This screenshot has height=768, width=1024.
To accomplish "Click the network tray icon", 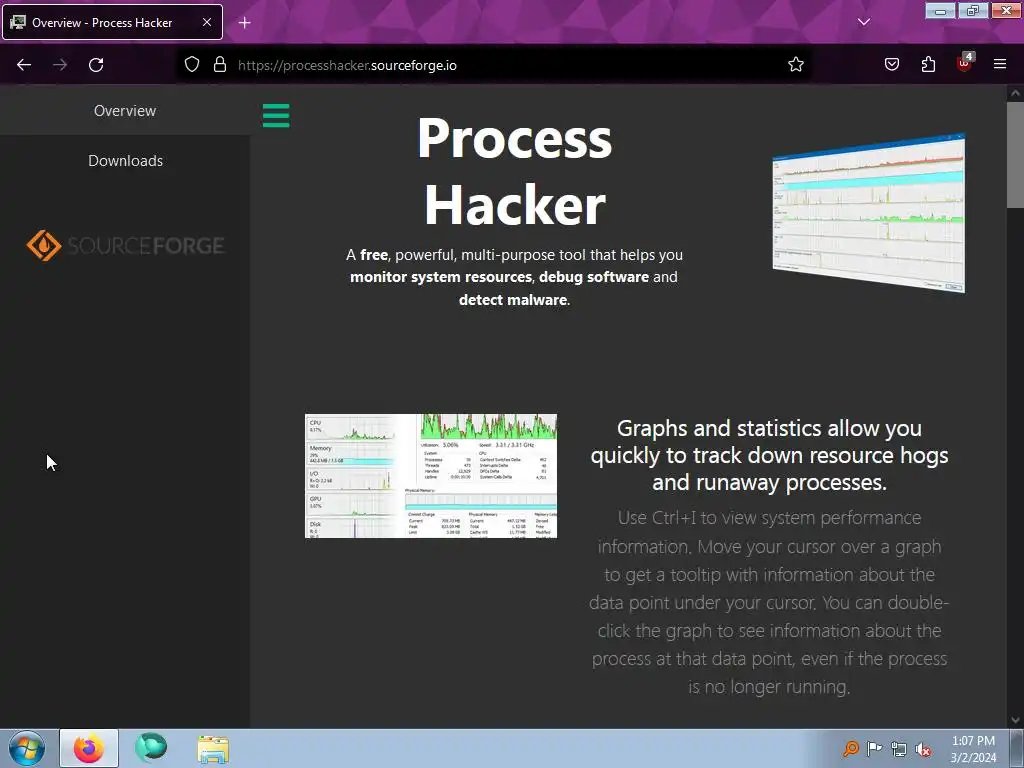I will click(899, 749).
